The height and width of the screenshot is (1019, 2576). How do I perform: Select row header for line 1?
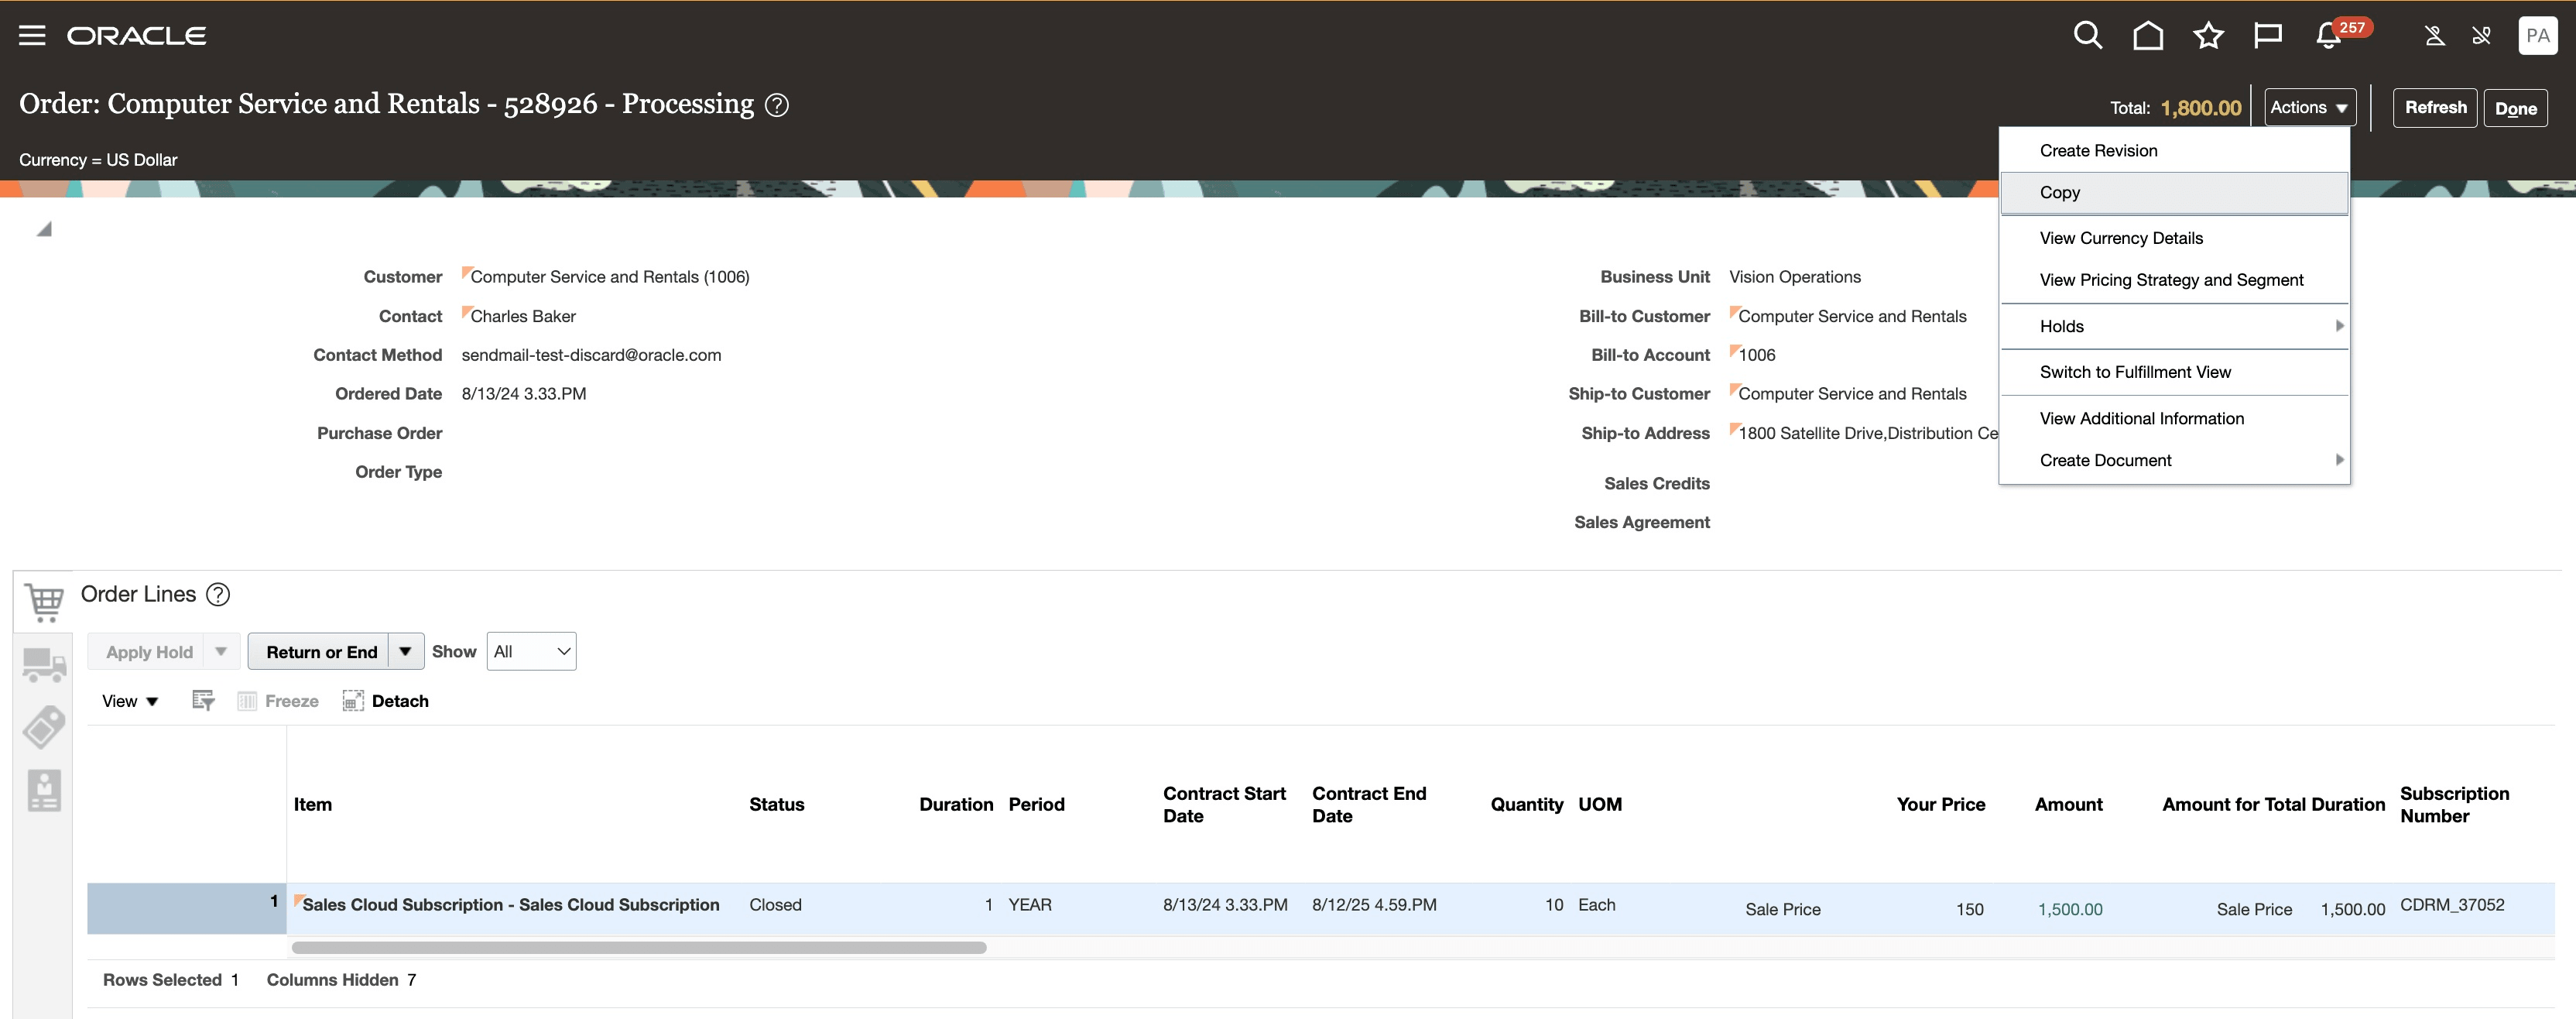click(186, 908)
